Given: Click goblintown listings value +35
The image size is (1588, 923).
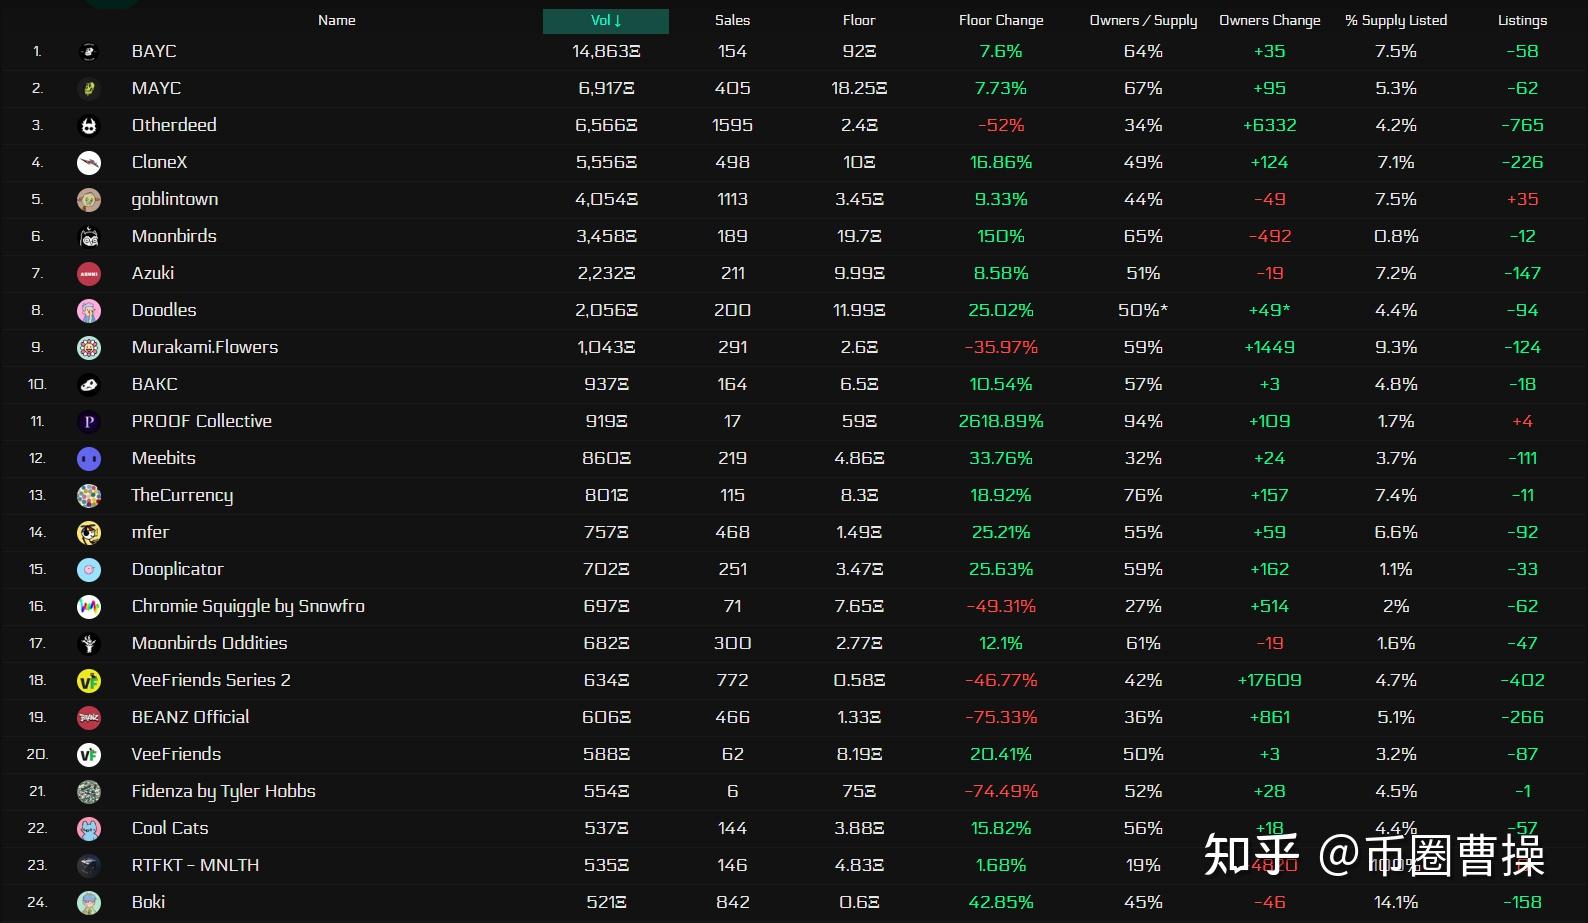Looking at the screenshot, I should coord(1522,199).
